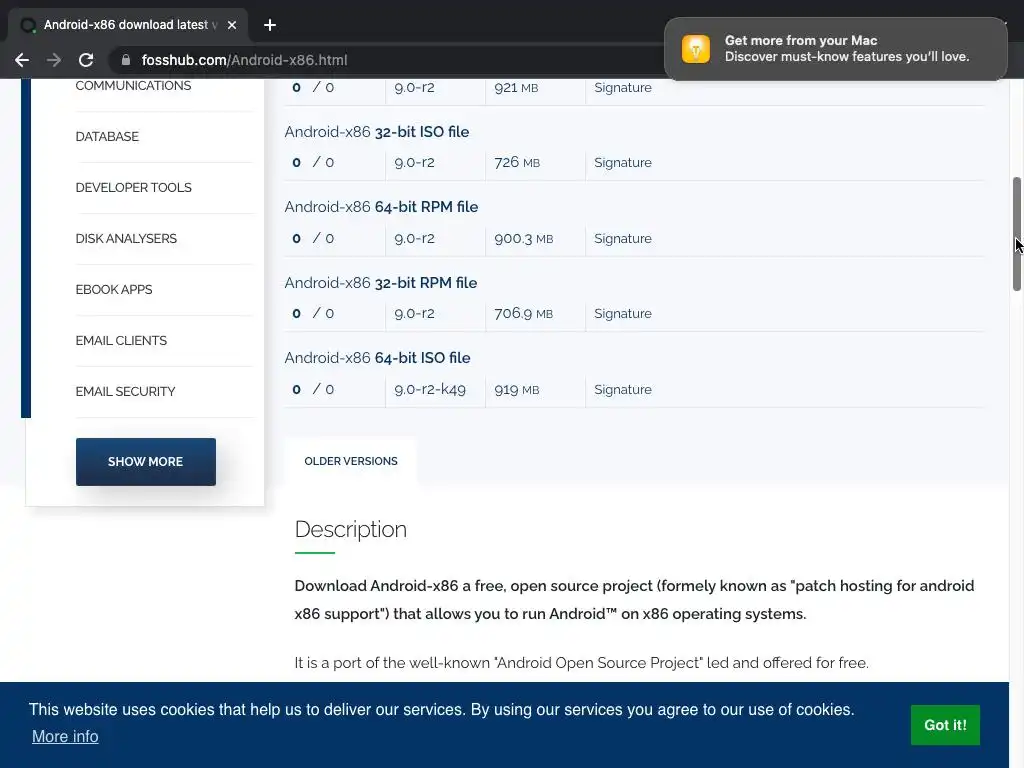Screen dimensions: 1024x768
Task: Click the 0 / 0 rating of 32-bit RPM
Action: 313,313
